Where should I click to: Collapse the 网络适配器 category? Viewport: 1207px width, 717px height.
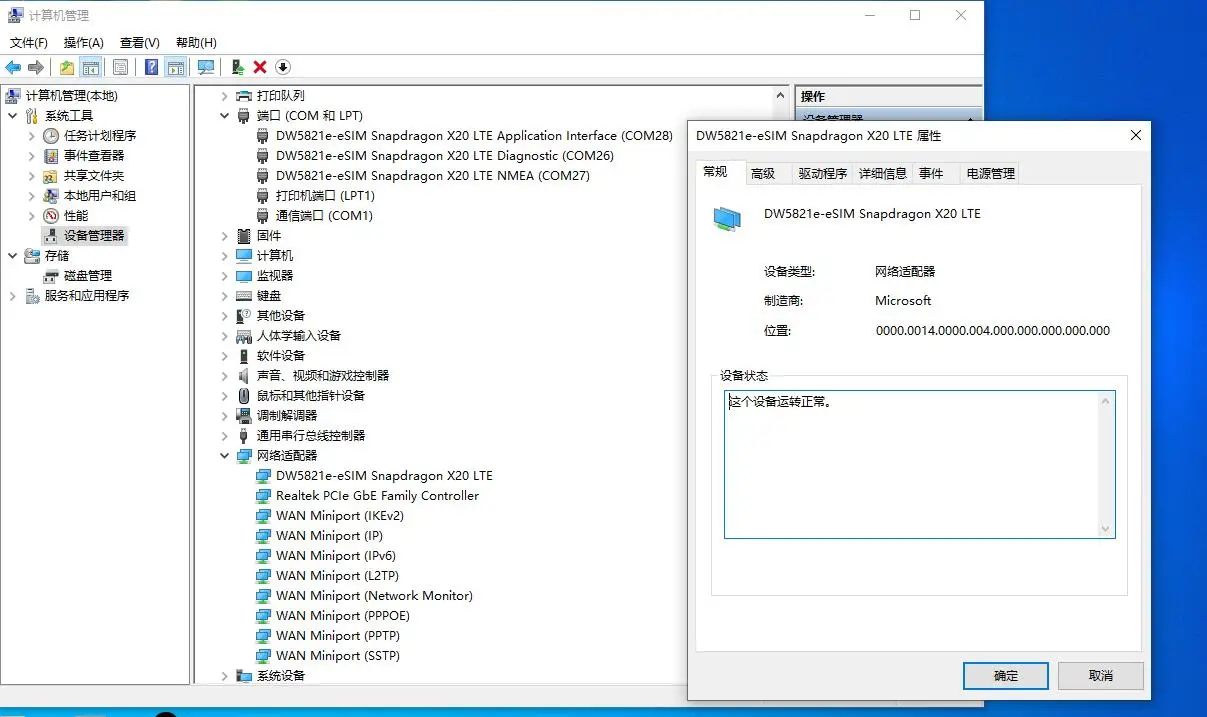[225, 456]
